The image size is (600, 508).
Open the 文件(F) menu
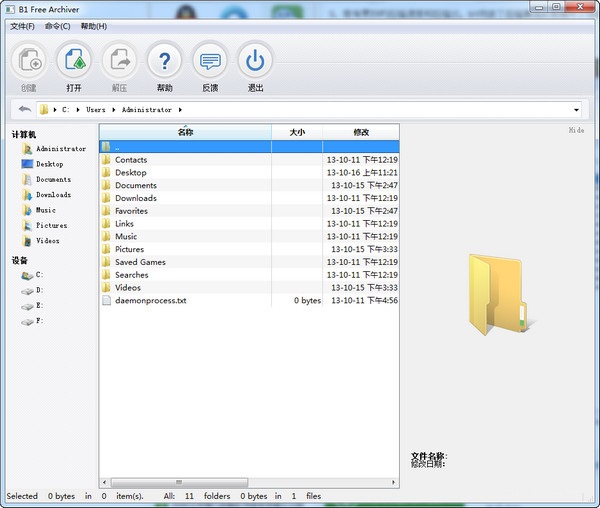point(22,26)
